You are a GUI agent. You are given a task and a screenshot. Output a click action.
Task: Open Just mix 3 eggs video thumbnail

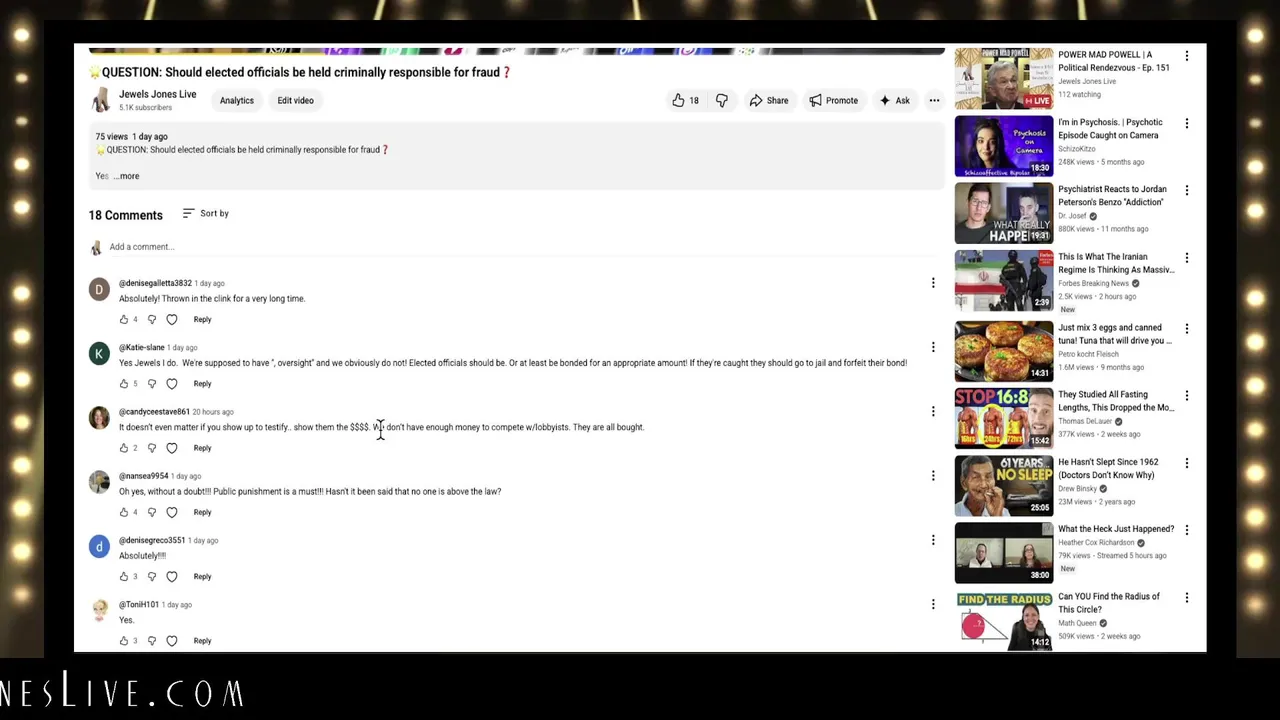click(x=1003, y=350)
